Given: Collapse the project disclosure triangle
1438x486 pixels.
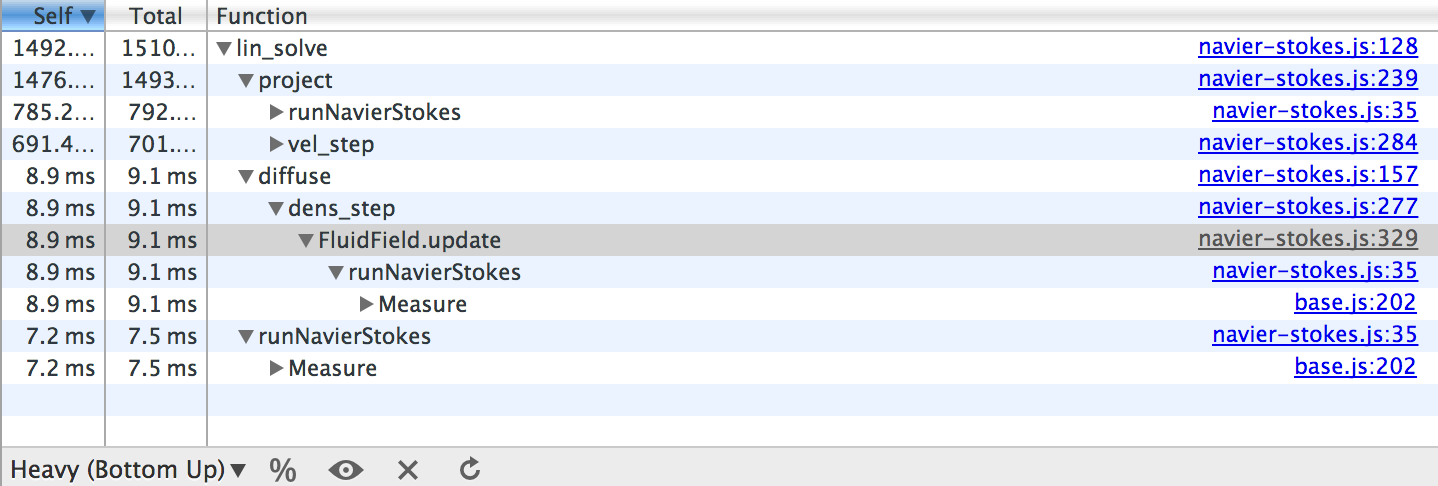Looking at the screenshot, I should tap(246, 81).
